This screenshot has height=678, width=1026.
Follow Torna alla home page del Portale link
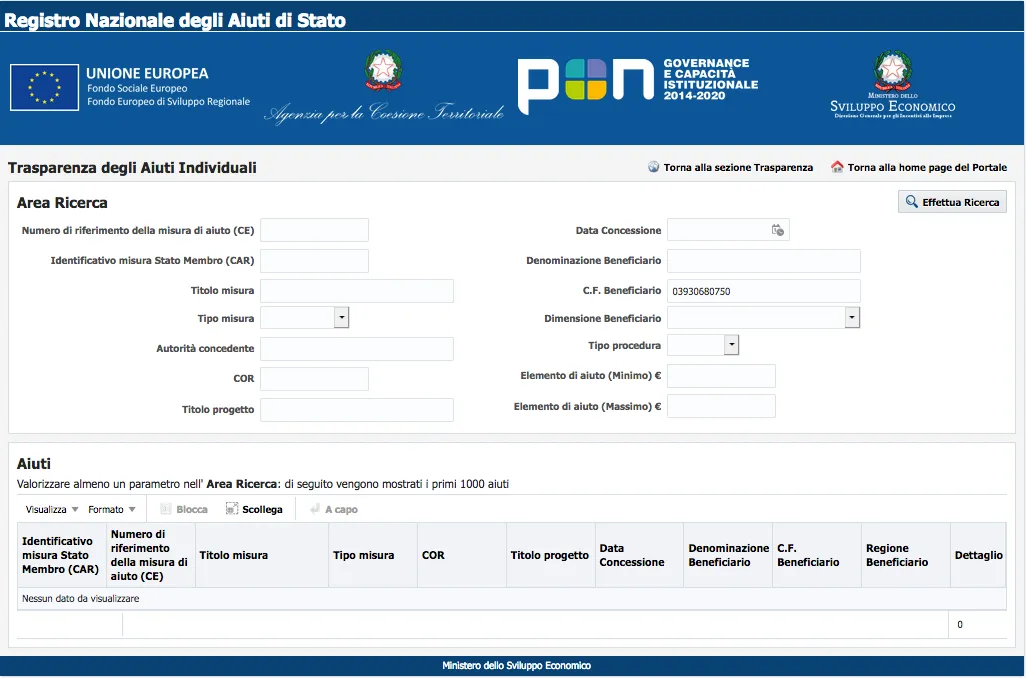coord(927,168)
